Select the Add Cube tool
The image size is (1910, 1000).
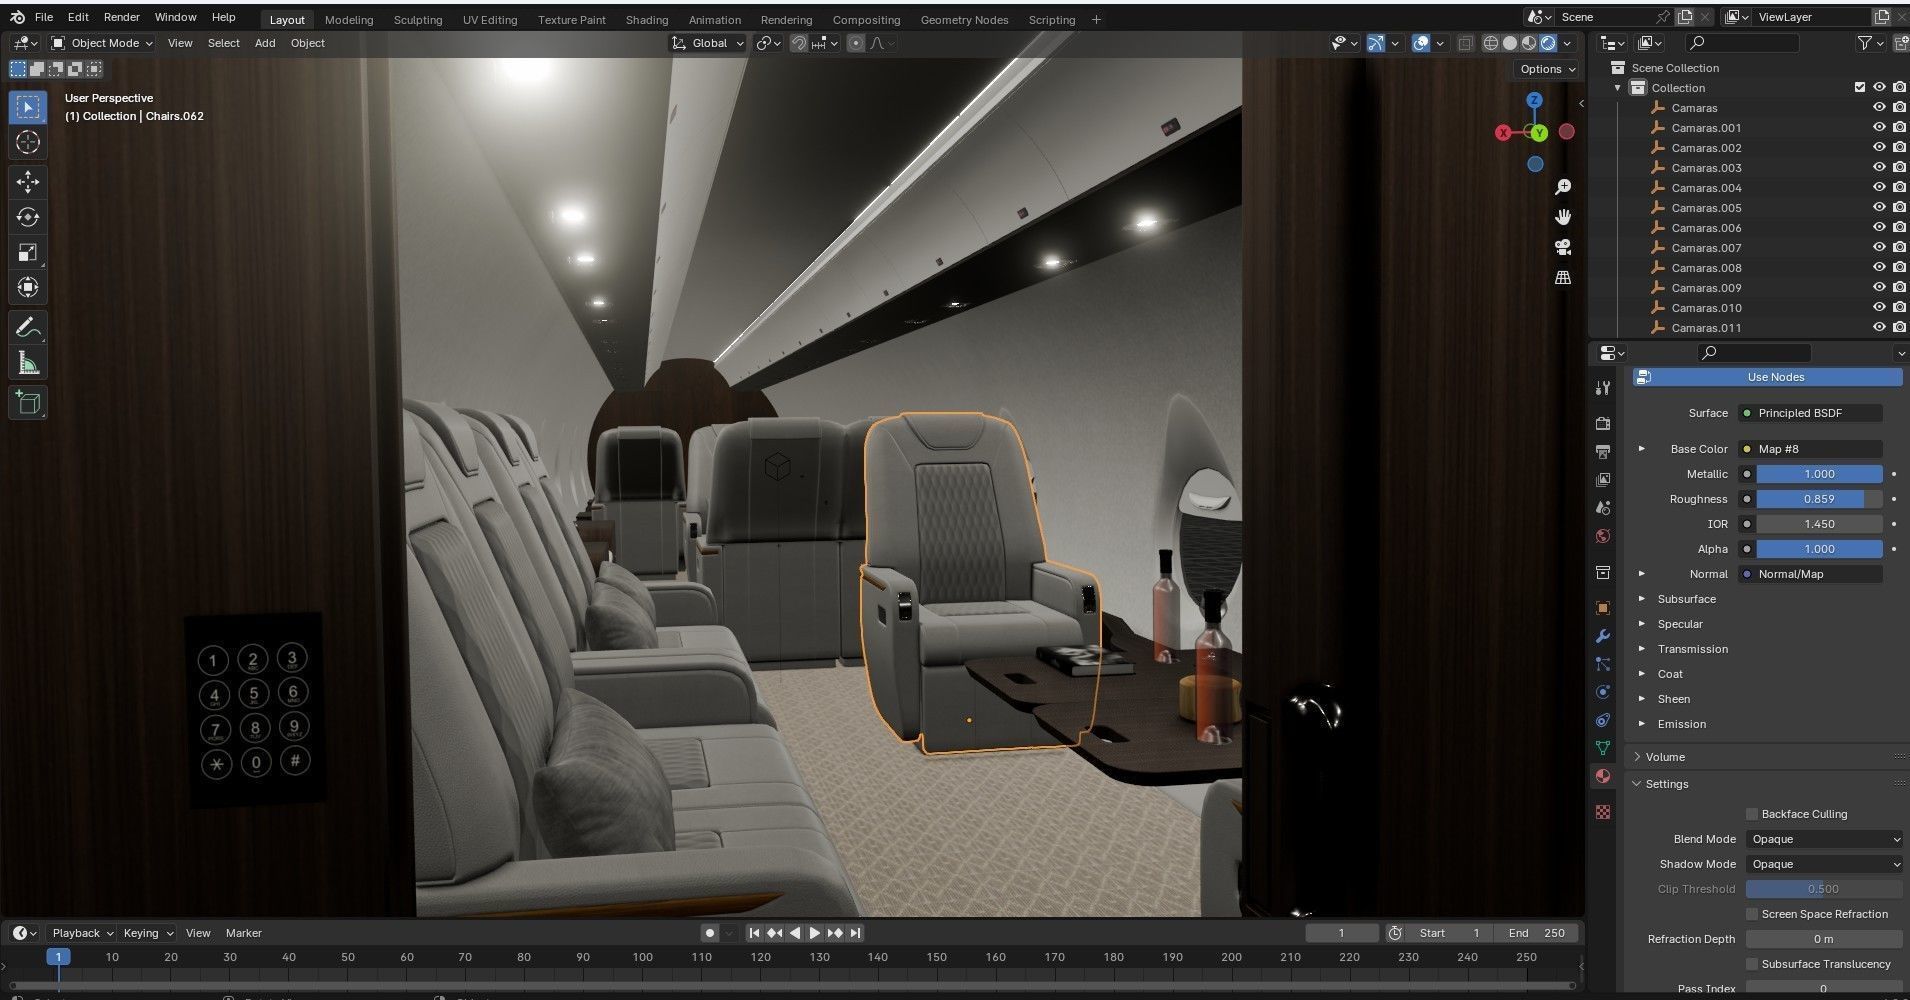pos(28,403)
